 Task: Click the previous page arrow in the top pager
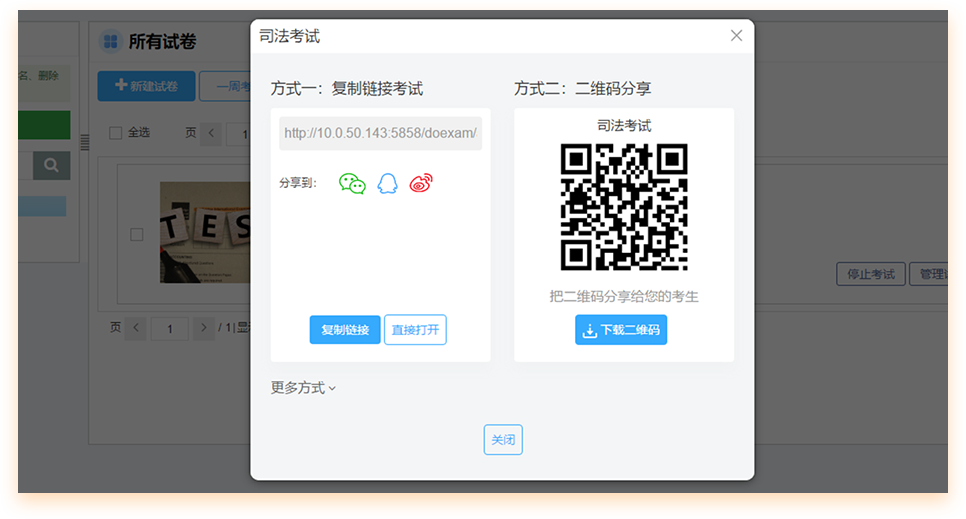pos(211,133)
